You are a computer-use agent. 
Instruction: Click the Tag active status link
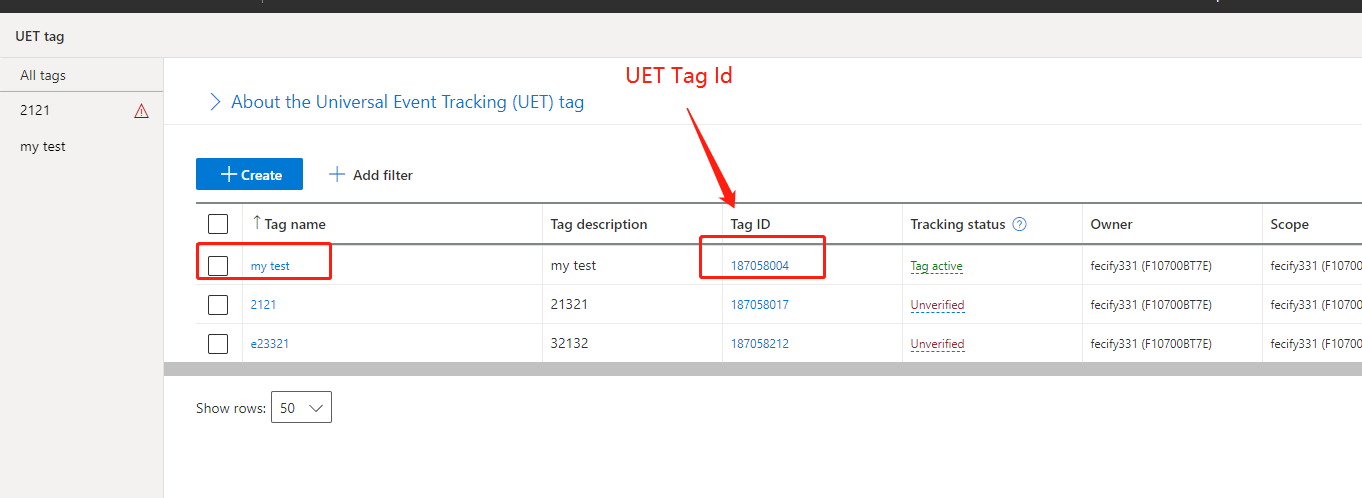coord(936,266)
